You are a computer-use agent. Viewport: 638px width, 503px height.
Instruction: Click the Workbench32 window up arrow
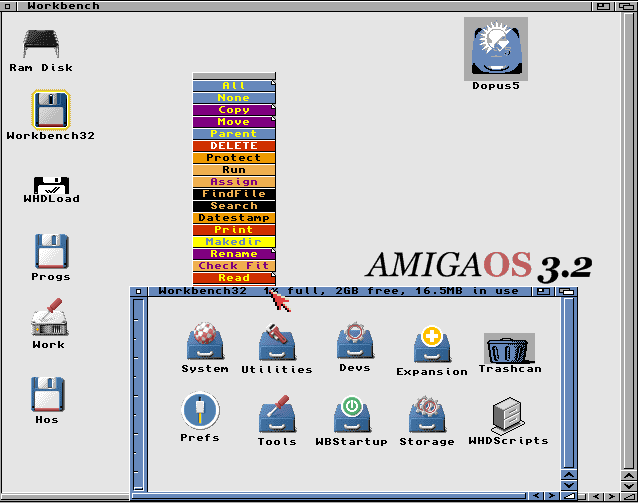569,475
